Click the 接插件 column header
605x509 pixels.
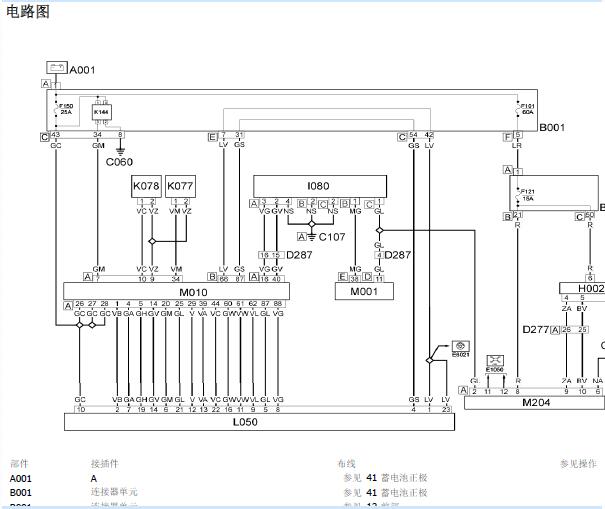(x=105, y=463)
